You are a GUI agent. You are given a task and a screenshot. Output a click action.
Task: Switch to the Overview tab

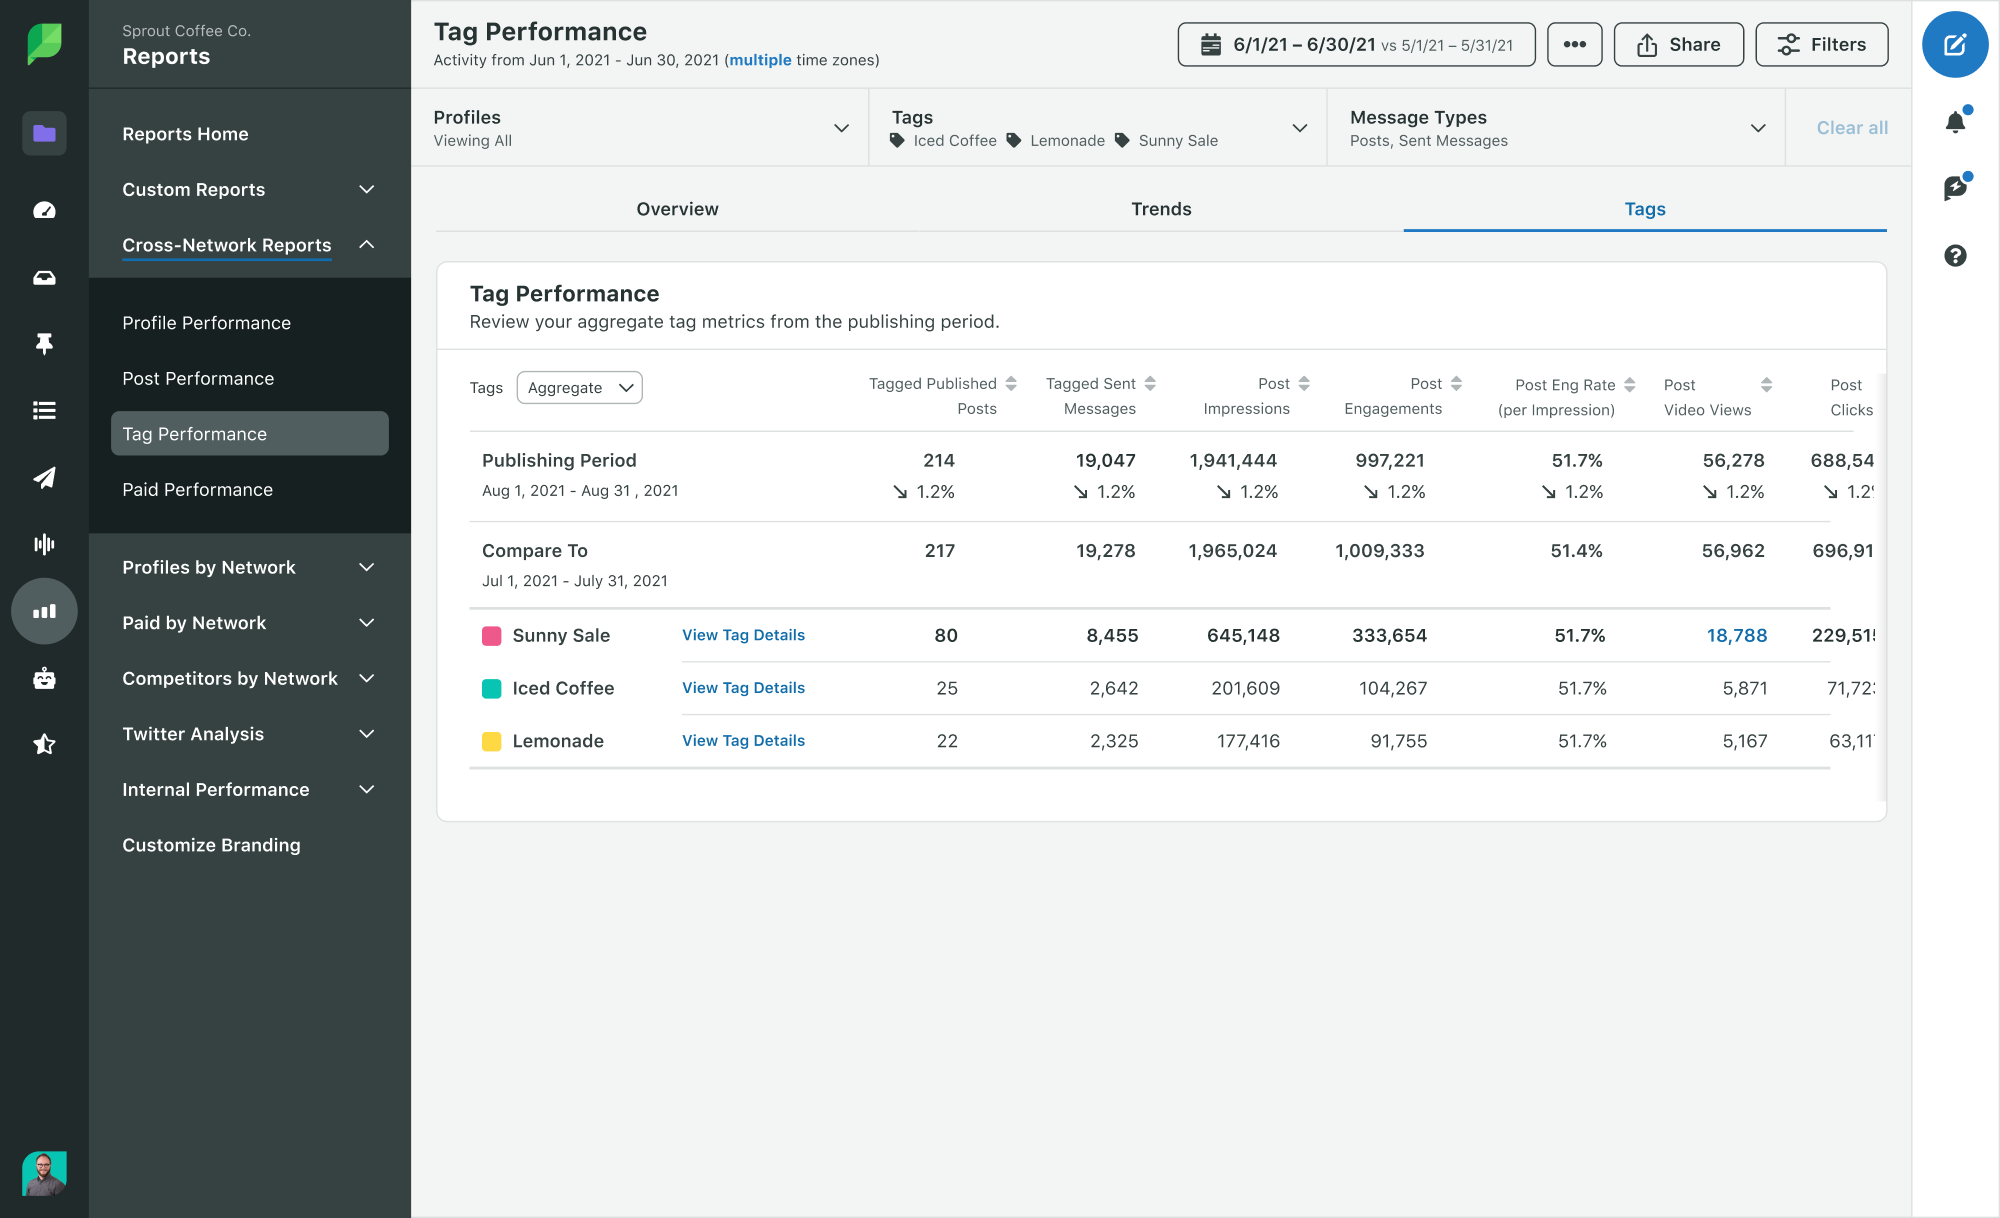[677, 209]
